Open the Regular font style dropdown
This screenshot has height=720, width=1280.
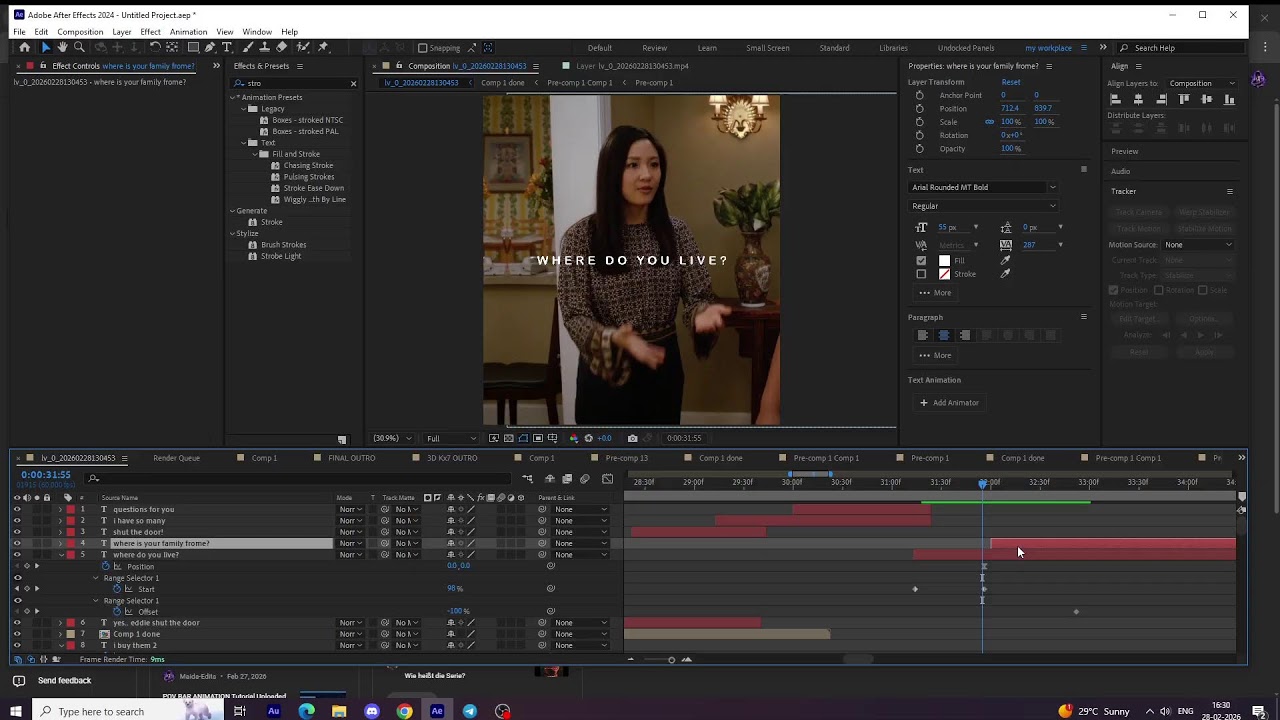point(983,206)
